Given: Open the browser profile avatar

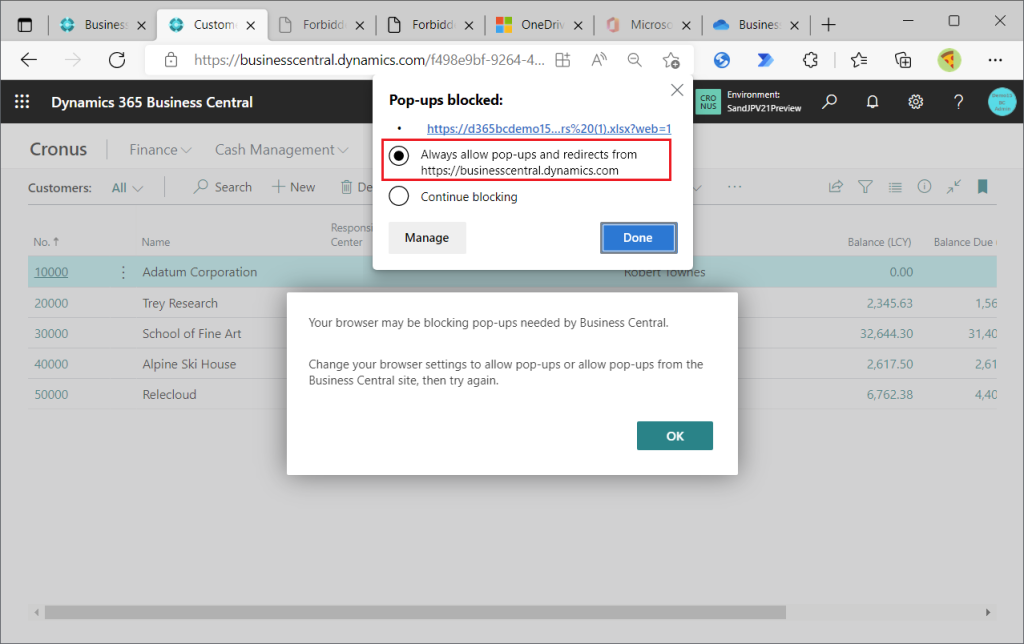Looking at the screenshot, I should (x=949, y=60).
